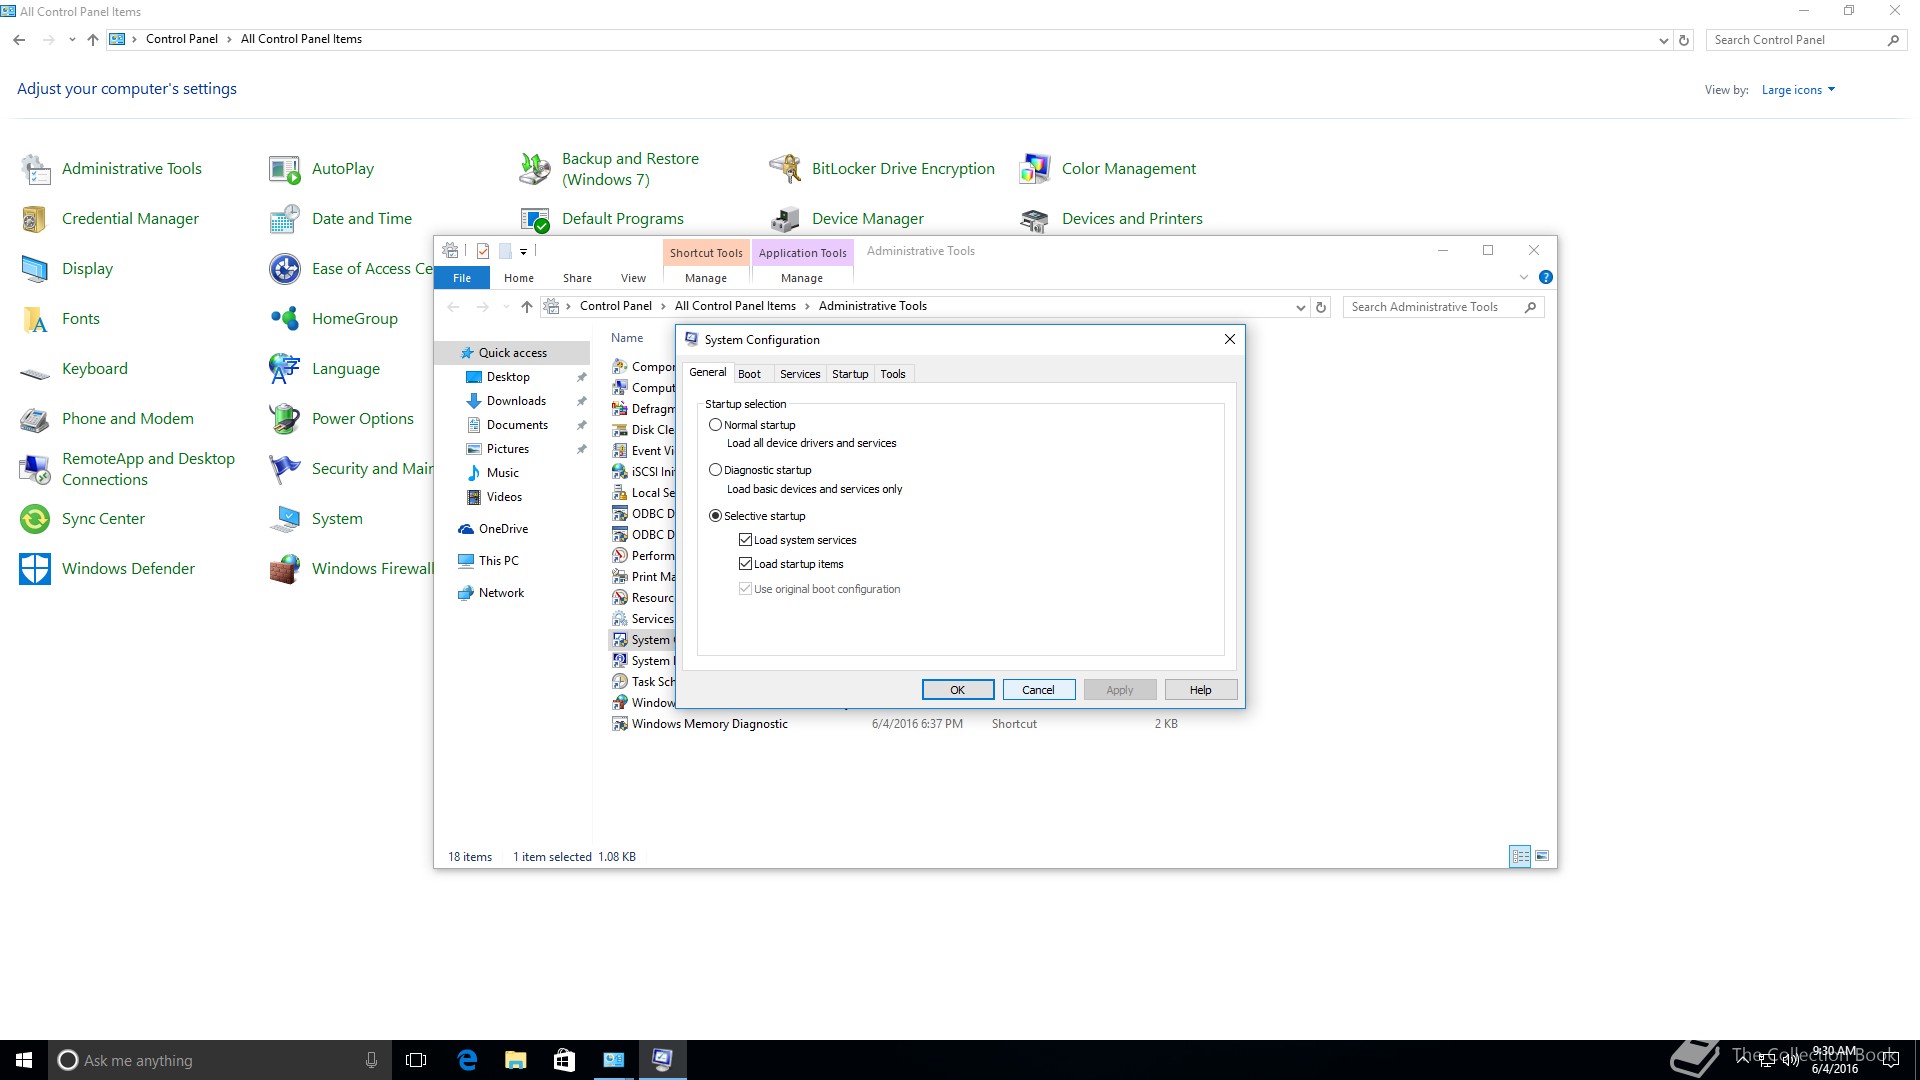Open the Boot tab in System Configuration
The width and height of the screenshot is (1920, 1080).
coord(749,374)
